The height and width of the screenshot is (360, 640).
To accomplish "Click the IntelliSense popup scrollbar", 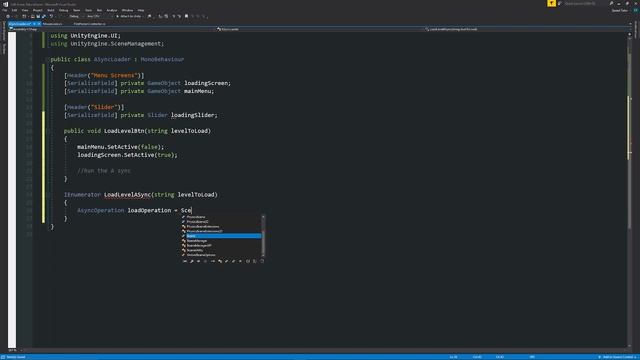I will coord(263,236).
